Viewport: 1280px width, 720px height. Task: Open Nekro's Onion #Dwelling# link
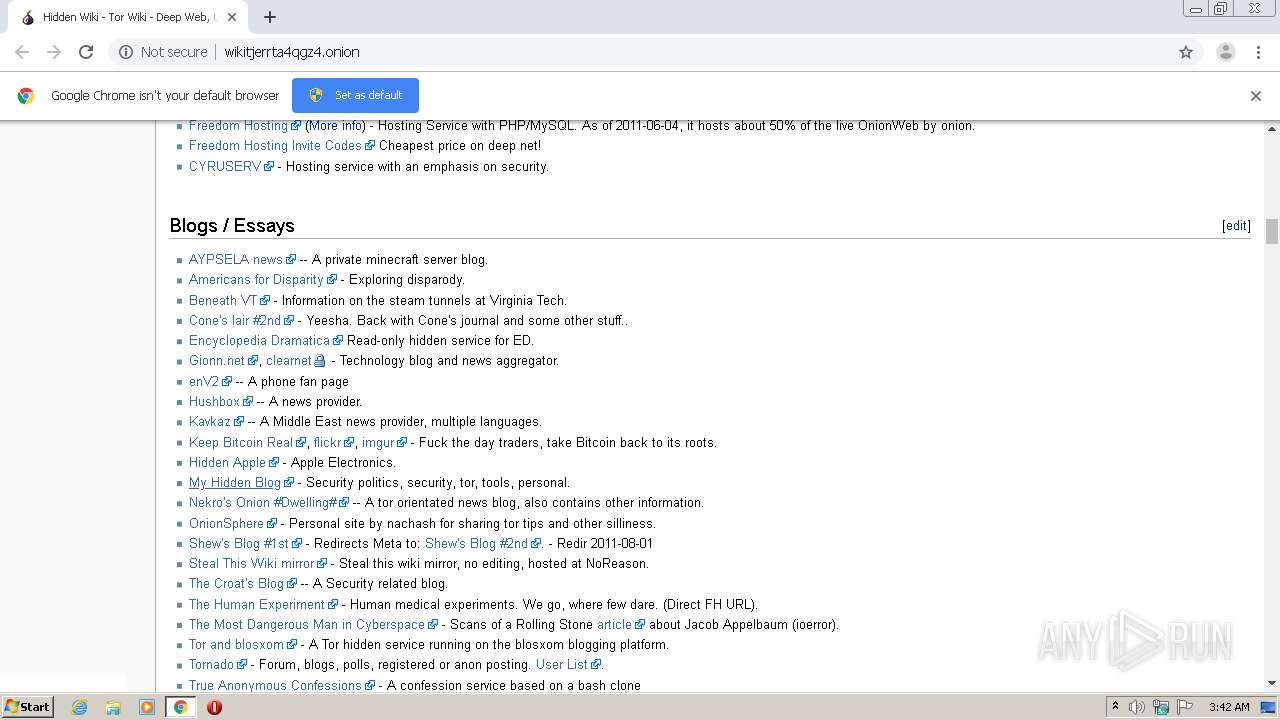click(x=263, y=503)
